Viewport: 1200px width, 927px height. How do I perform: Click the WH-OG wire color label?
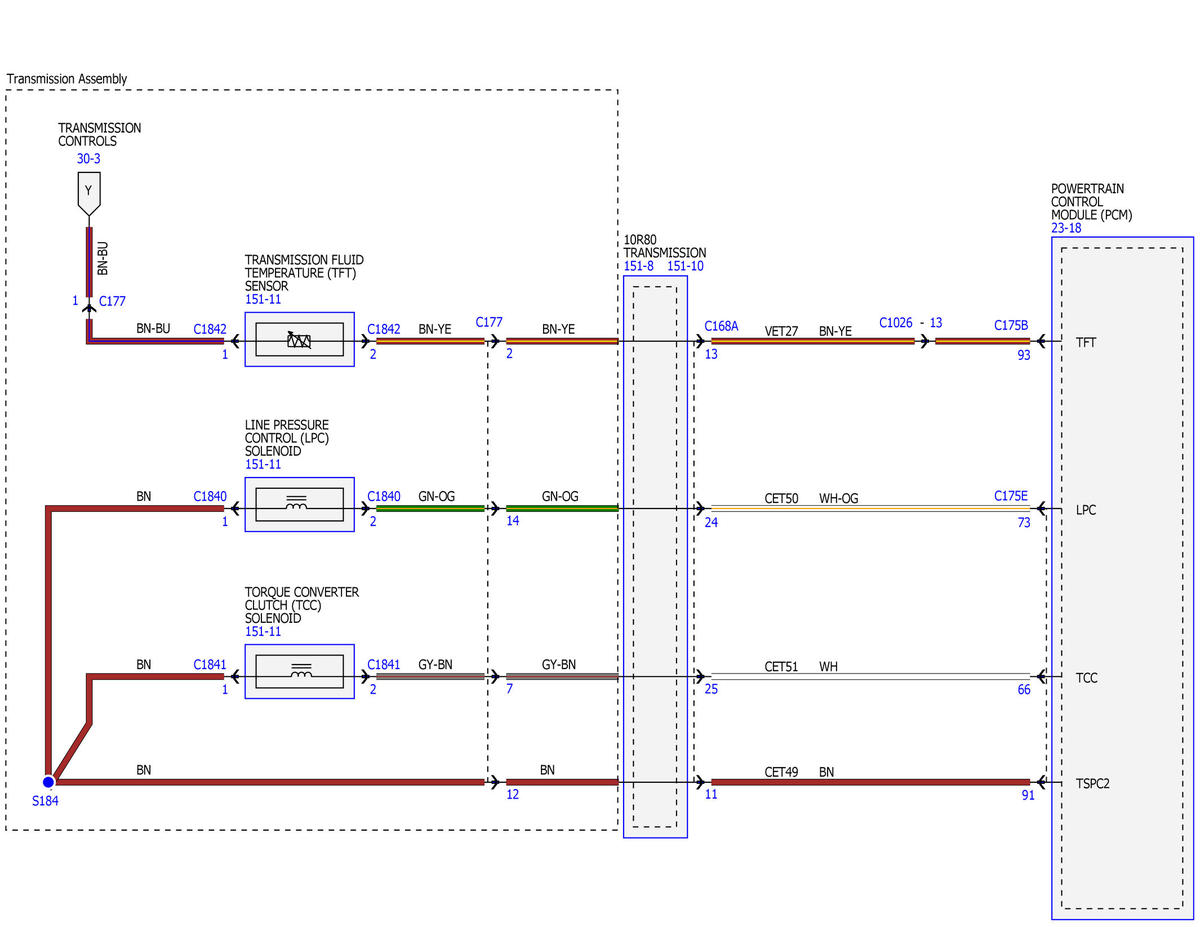tap(838, 497)
